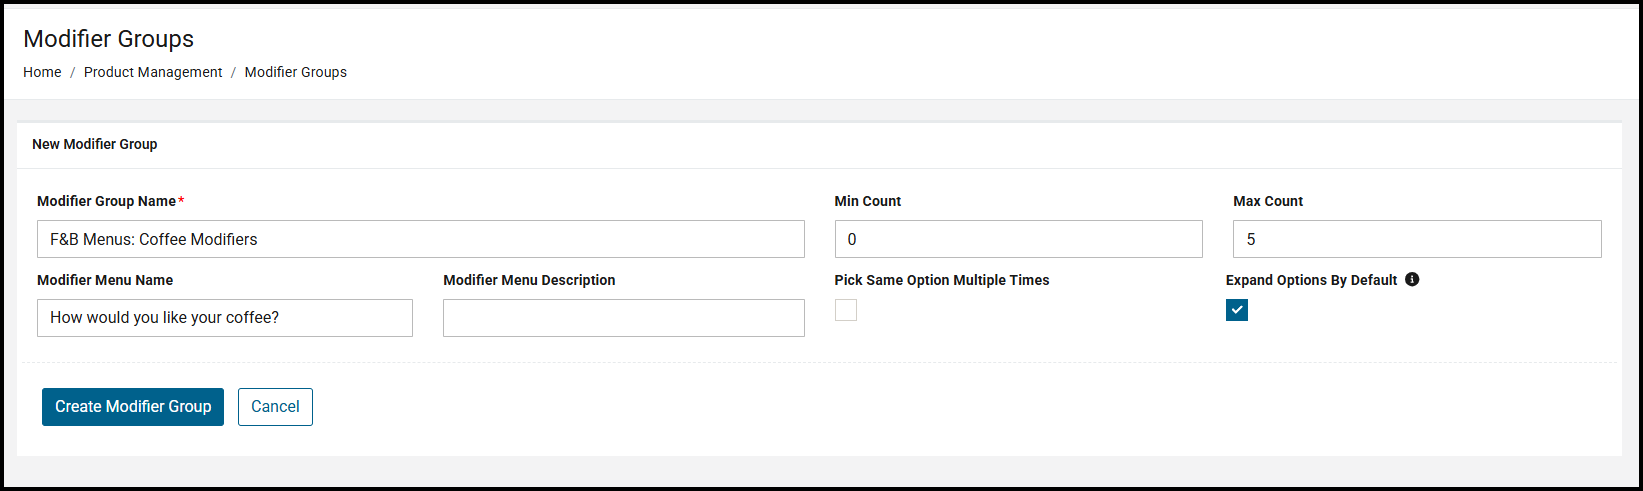Enable Pick Same Option Multiple Times checkbox
1643x491 pixels.
coord(846,310)
